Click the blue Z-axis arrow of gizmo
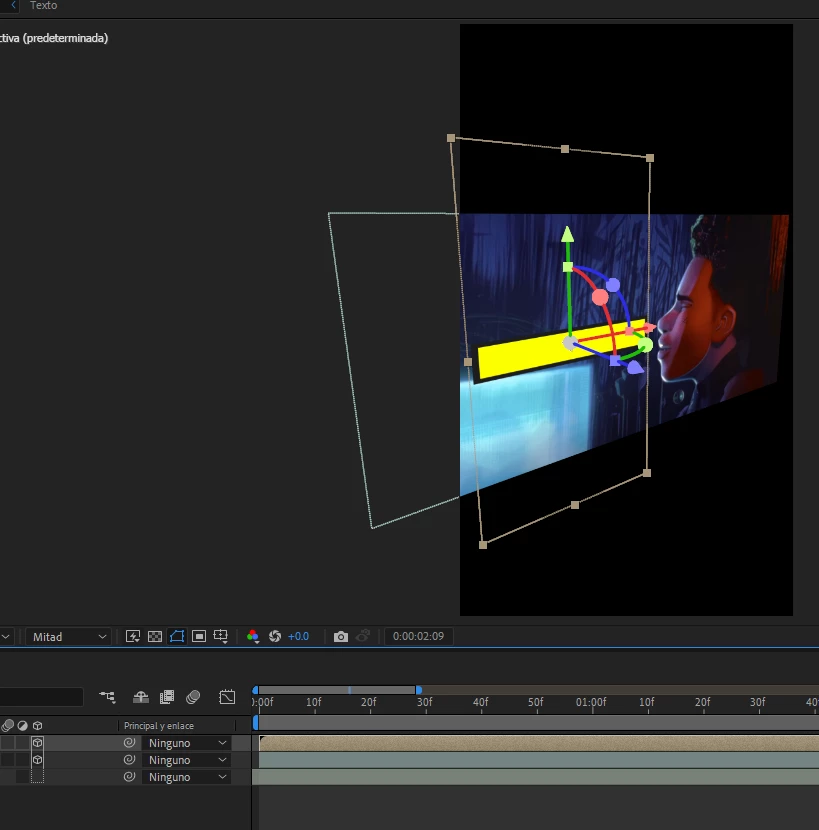Image resolution: width=819 pixels, height=830 pixels. point(636,367)
